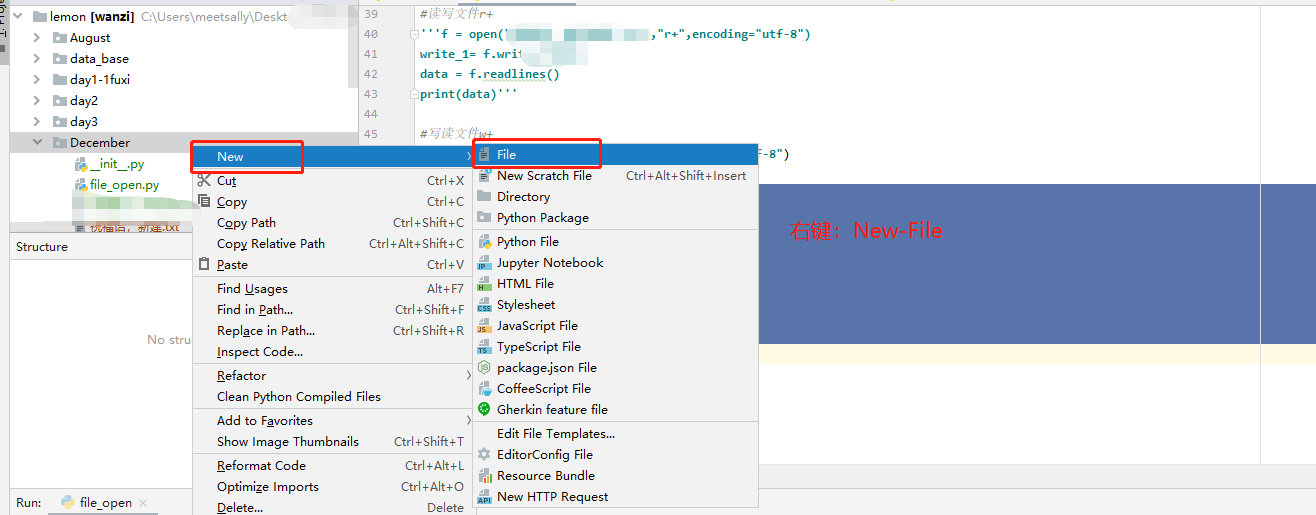Viewport: 1316px width, 515px height.
Task: Select Replace in Path
Action: point(332,331)
